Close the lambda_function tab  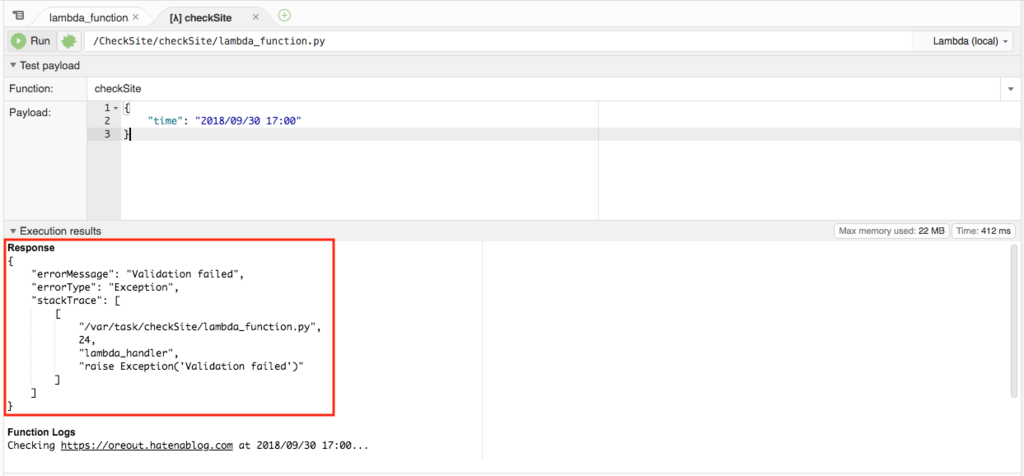tap(135, 18)
